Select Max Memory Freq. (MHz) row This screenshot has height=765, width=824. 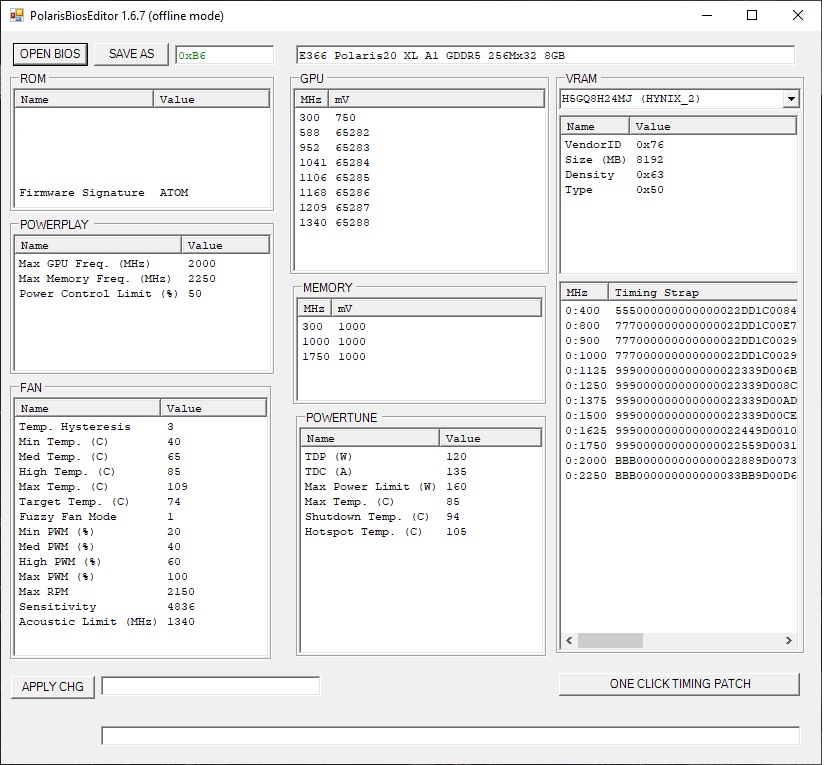pos(142,278)
